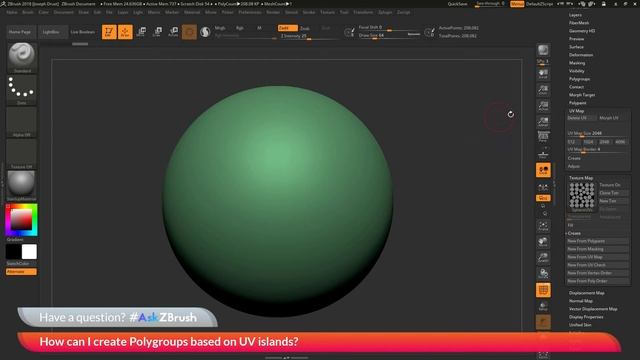Expand the Masking subpalette

[577, 63]
